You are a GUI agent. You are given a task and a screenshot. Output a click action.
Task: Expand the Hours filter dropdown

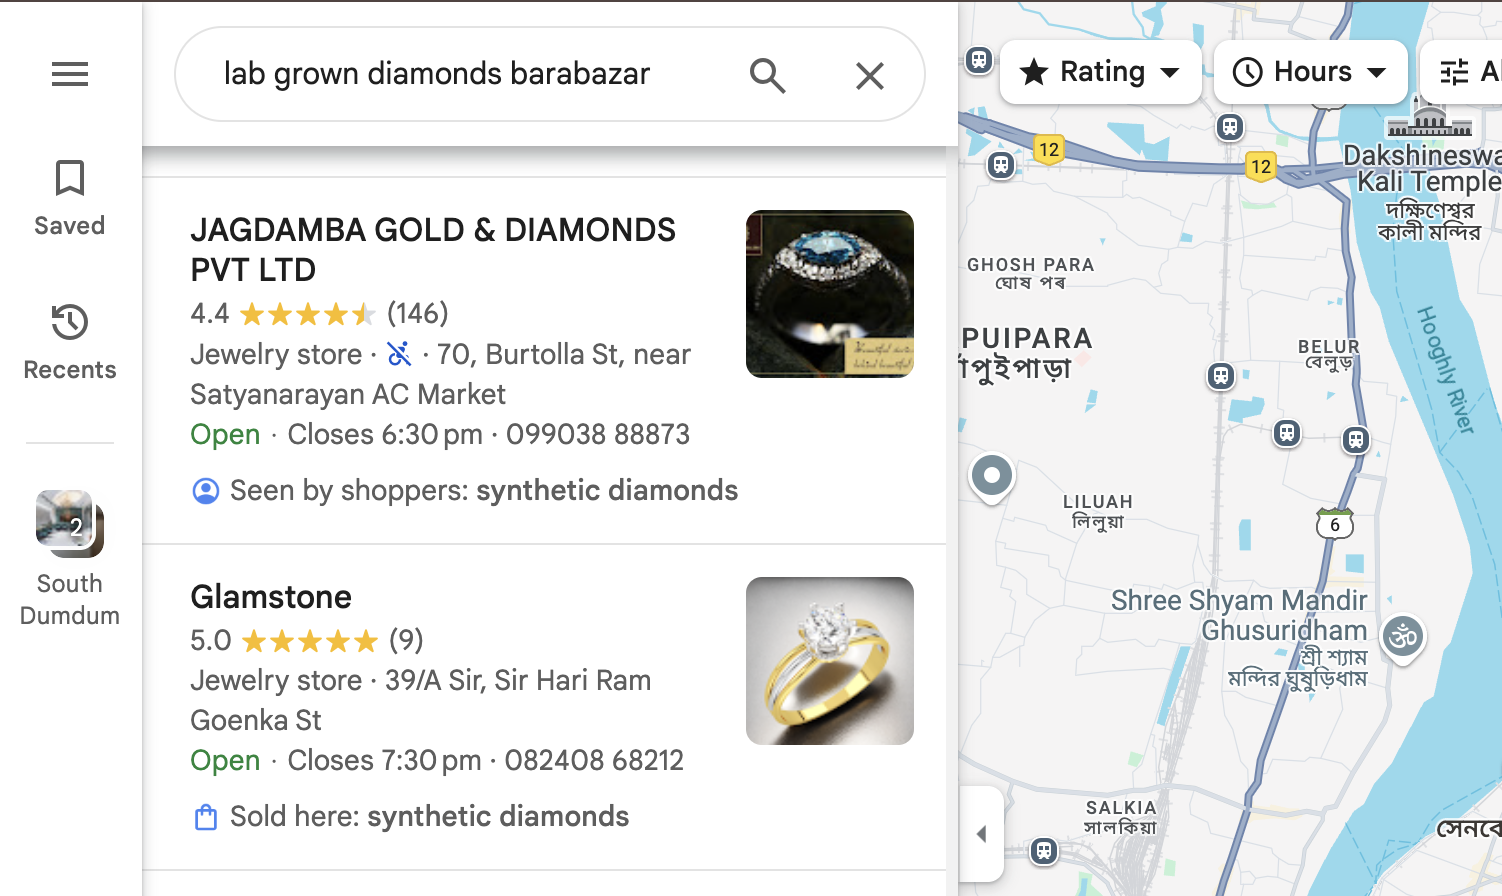[x=1310, y=72]
